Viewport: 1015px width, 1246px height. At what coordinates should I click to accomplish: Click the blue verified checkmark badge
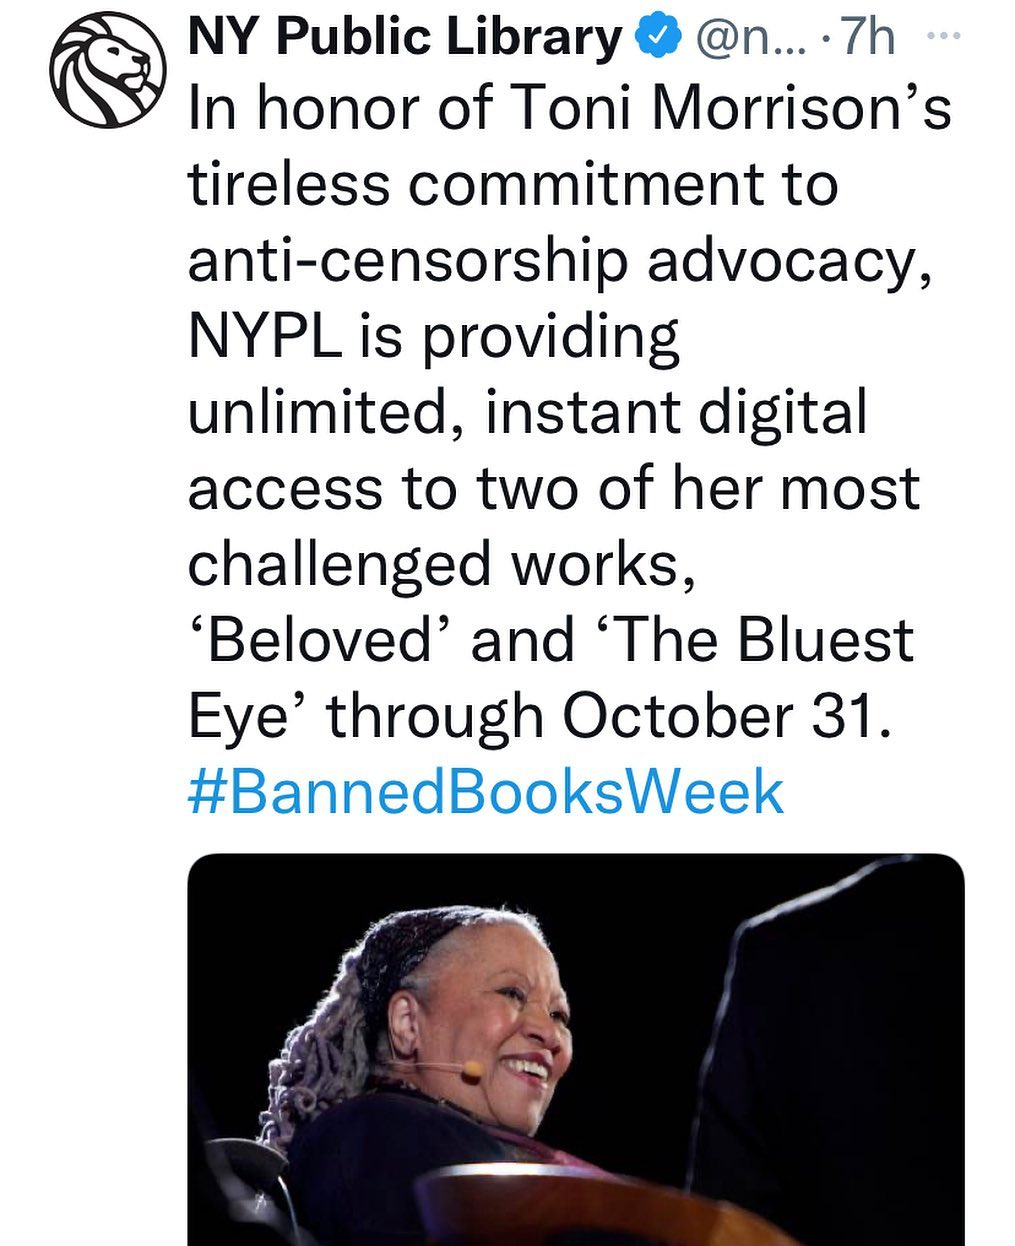(656, 39)
